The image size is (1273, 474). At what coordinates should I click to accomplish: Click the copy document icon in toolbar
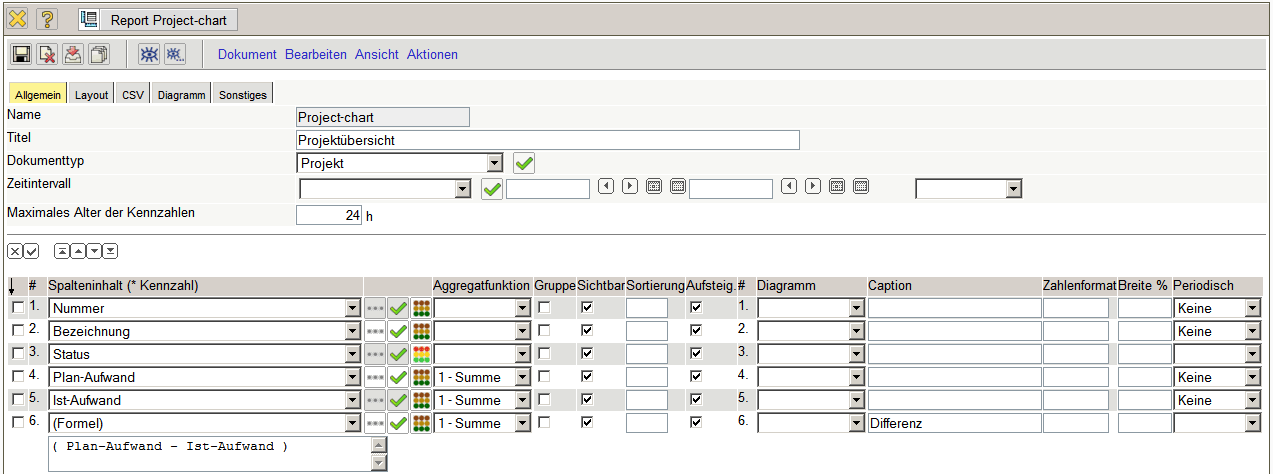99,54
